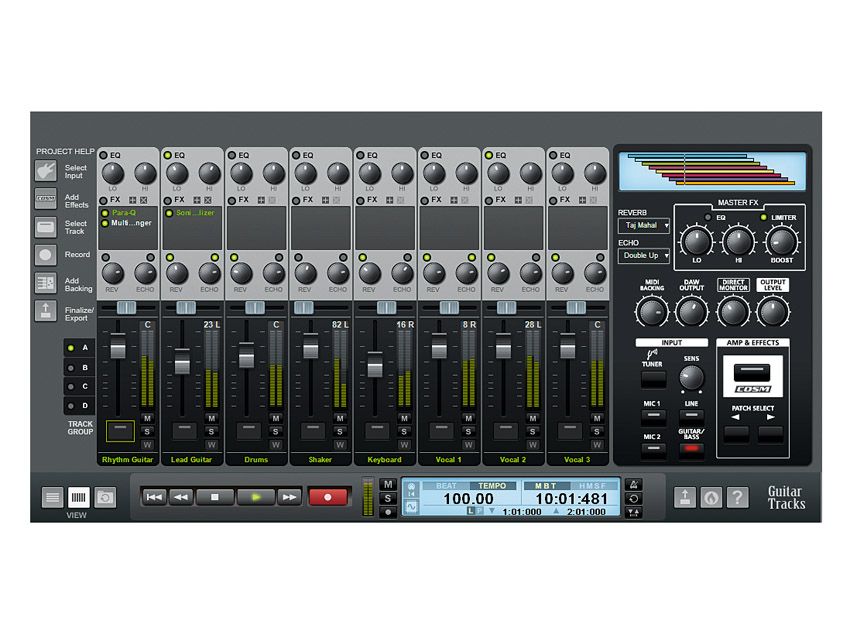Select the TEMPO display tab
This screenshot has height=638, width=850.
[x=492, y=486]
